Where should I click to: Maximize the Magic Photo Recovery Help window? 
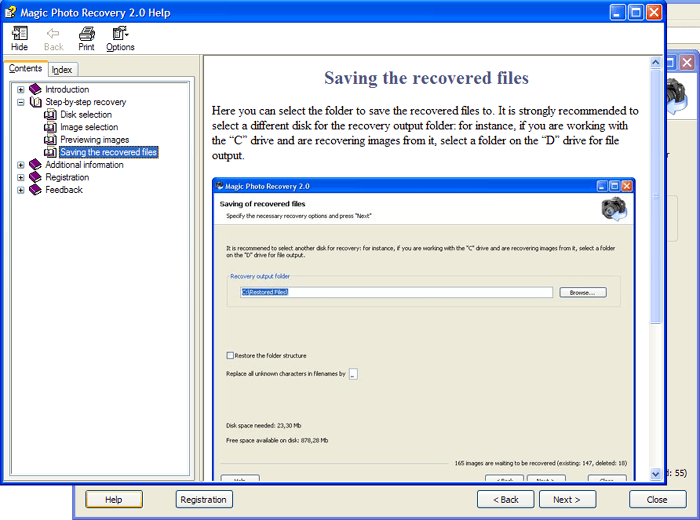[x=636, y=12]
